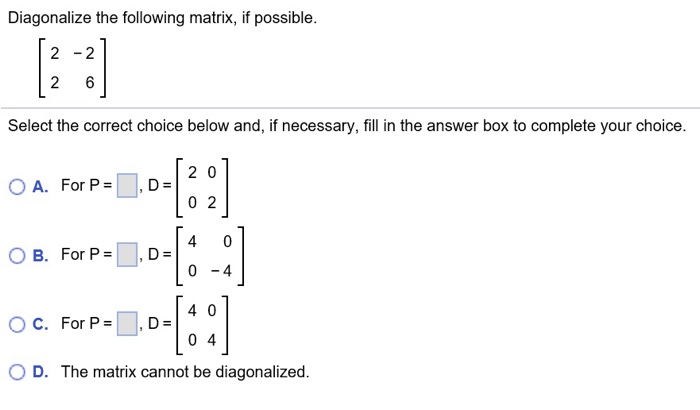700x410 pixels.
Task: Click the given matrix with entries 2, -2, 2, 6
Action: pos(72,68)
